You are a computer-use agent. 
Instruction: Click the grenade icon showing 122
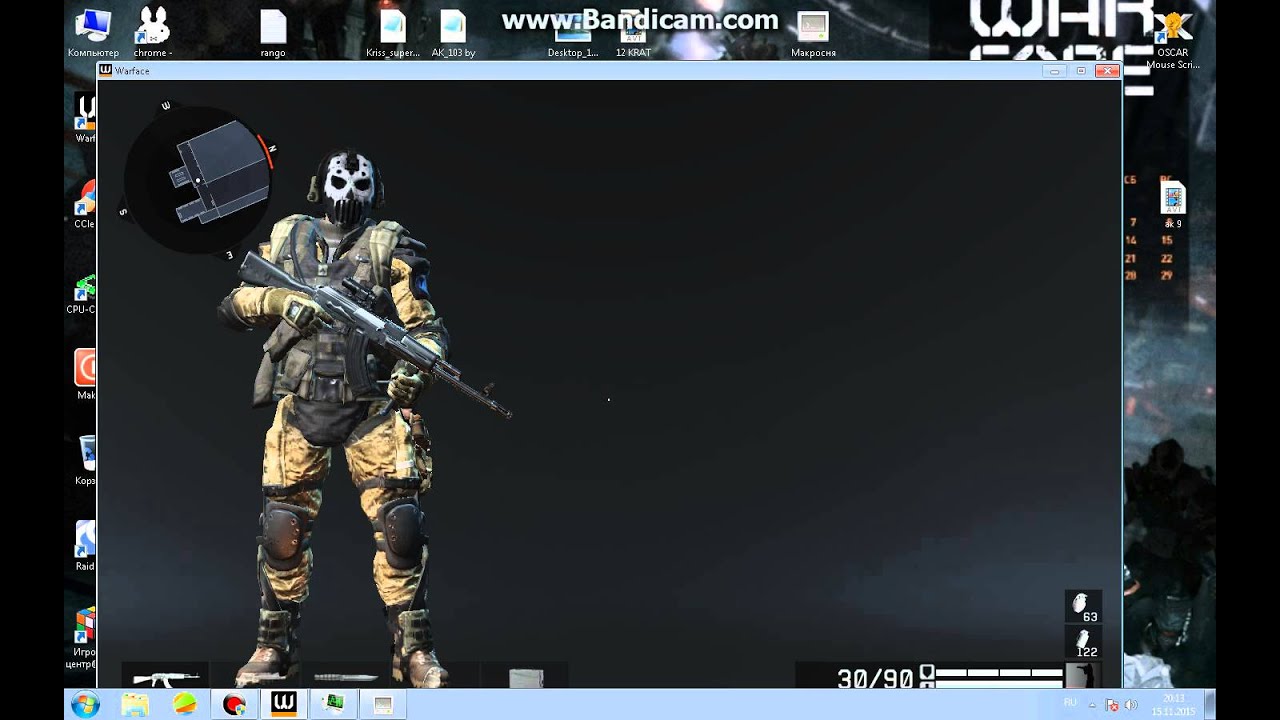(x=1083, y=641)
